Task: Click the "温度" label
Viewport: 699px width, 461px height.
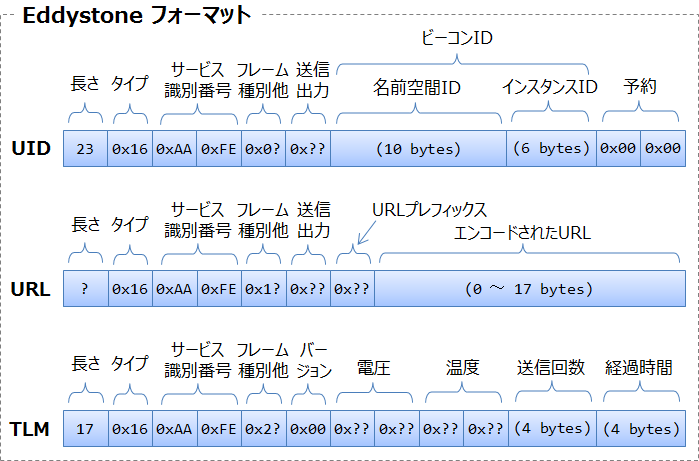Action: (x=462, y=367)
